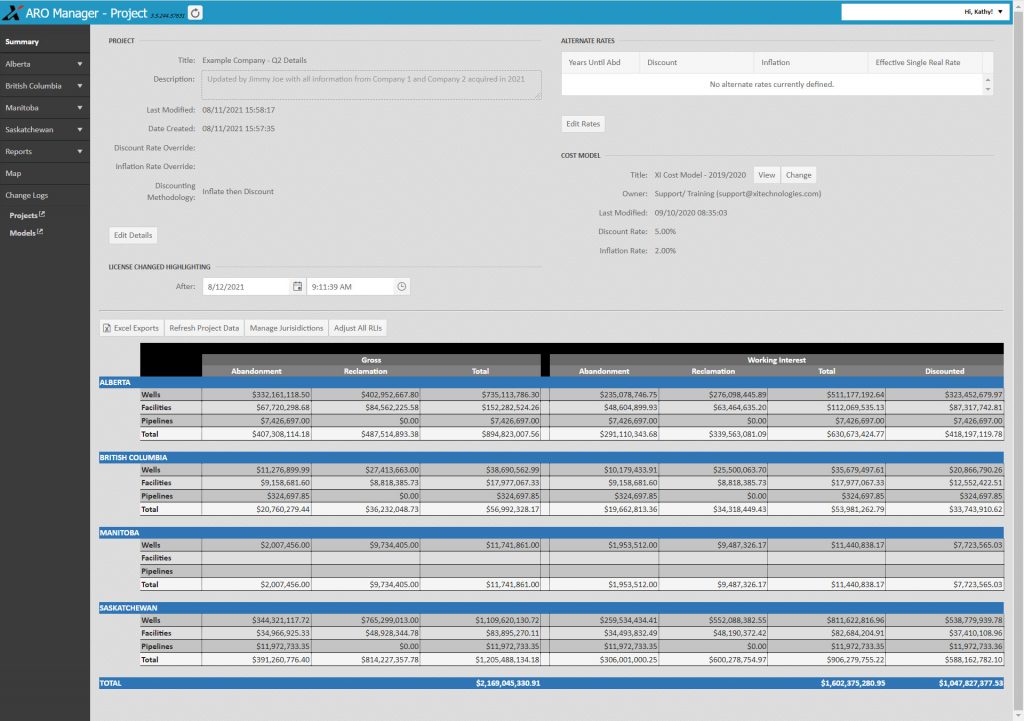Click the Alternate Rates table scrollbar down arrow
Viewport: 1024px width, 721px height.
pos(987,89)
